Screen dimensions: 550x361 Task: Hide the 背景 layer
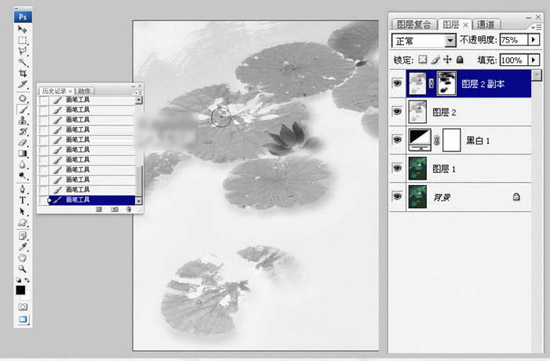[397, 196]
